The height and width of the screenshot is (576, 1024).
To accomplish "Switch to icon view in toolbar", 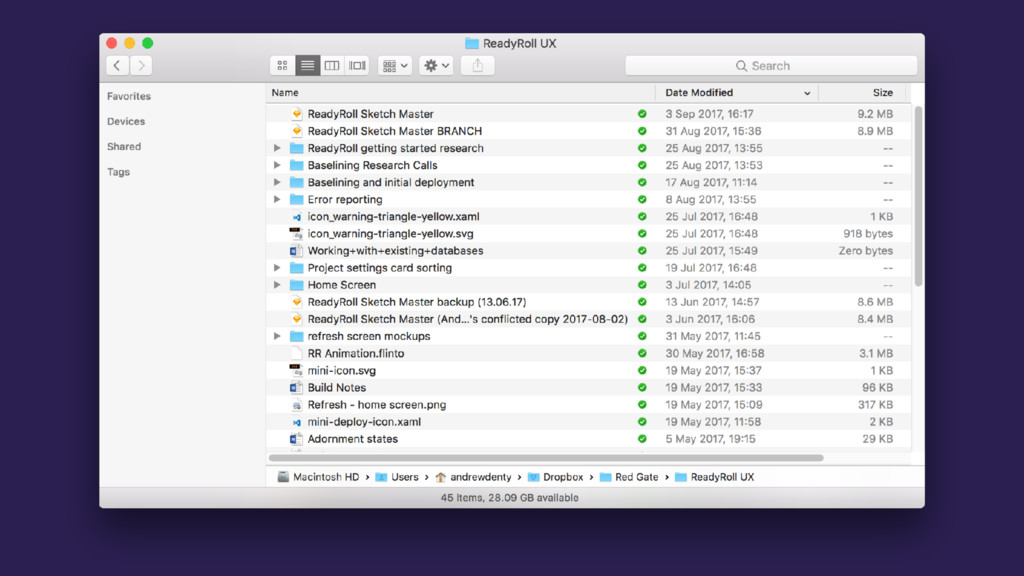I will coord(283,66).
